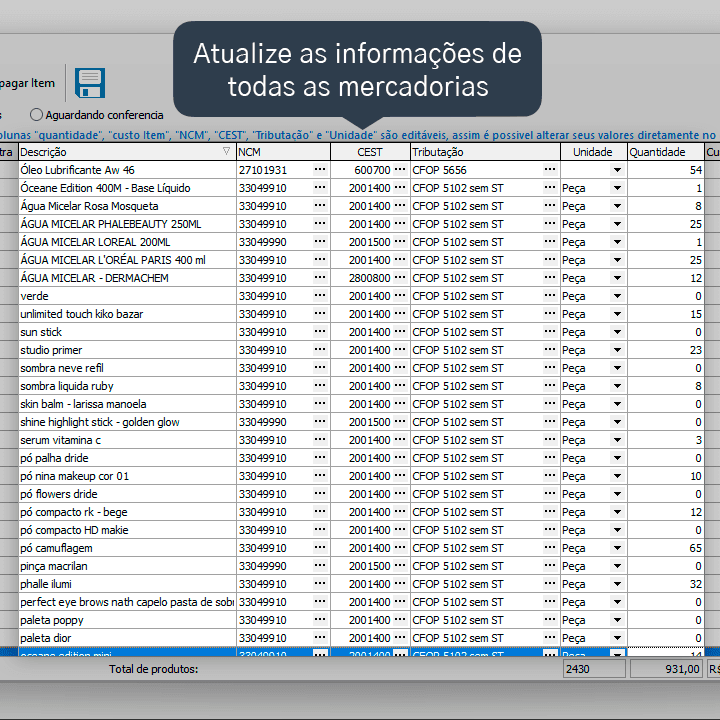The image size is (720, 720).
Task: Open CEST lookup for Óceane Edition 400M
Action: click(400, 188)
